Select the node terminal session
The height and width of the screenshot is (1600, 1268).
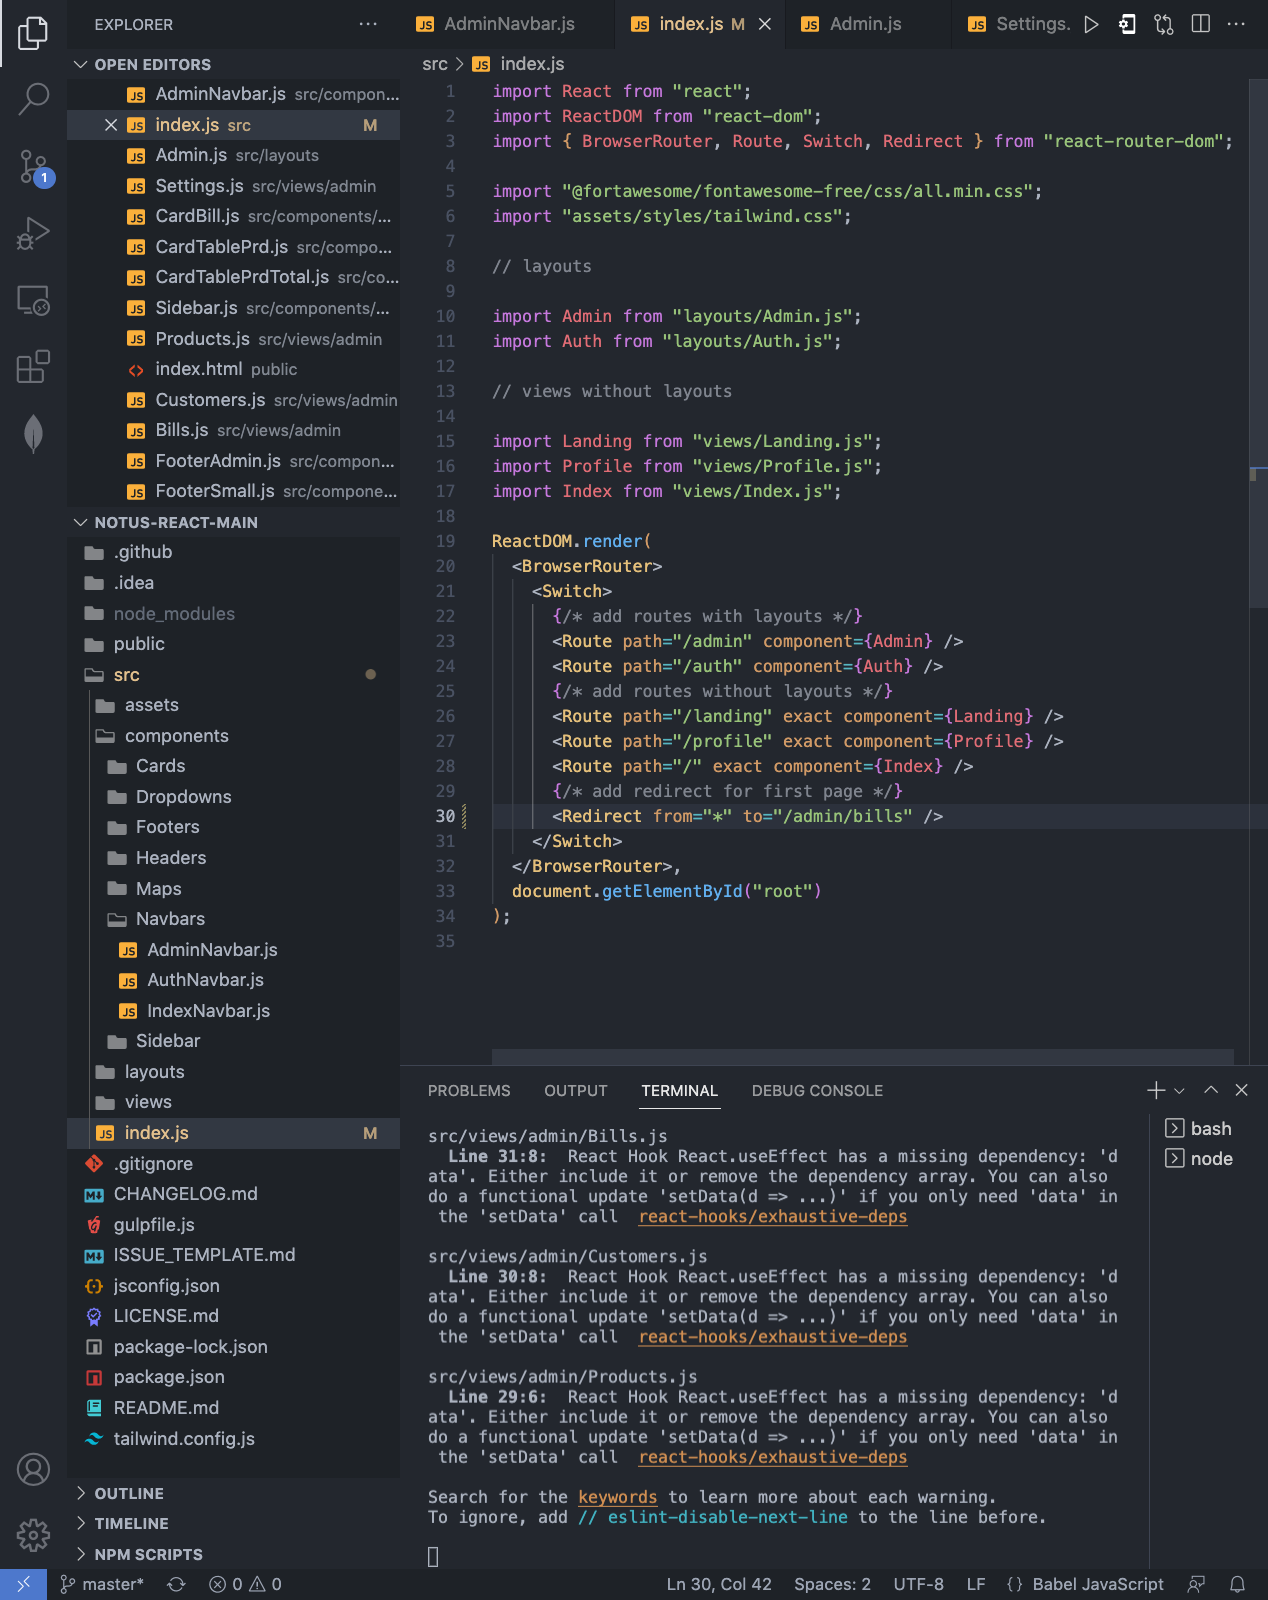1199,1159
